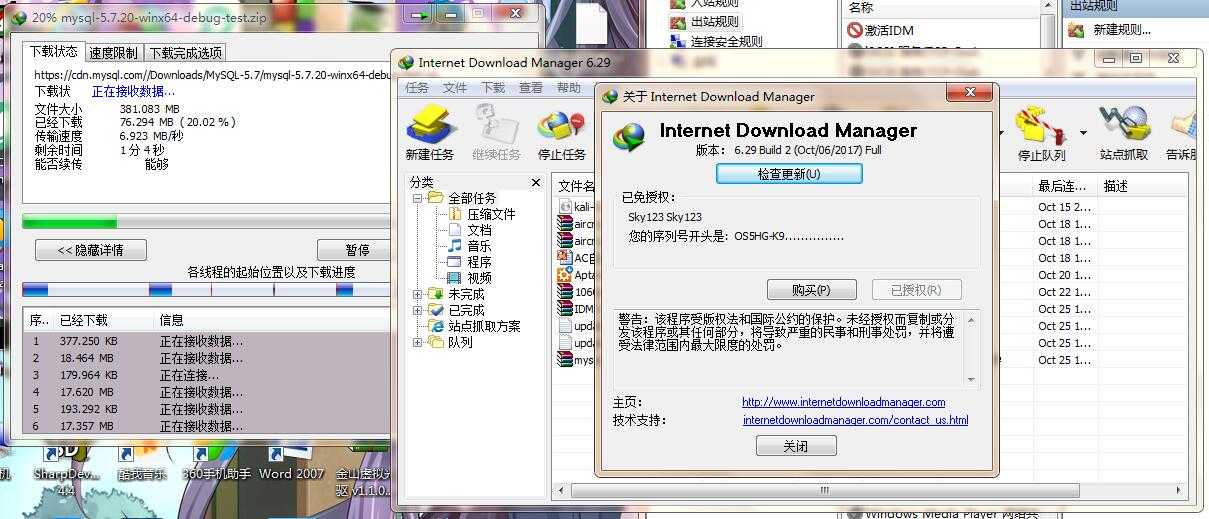Screen dimensions: 1209x519
Task: Open the contact_us.html support link
Action: [x=855, y=420]
